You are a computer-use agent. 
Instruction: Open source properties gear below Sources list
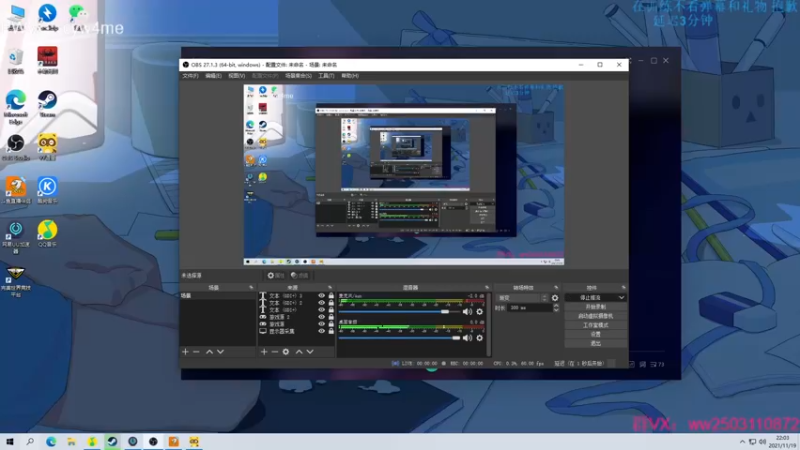[x=286, y=352]
